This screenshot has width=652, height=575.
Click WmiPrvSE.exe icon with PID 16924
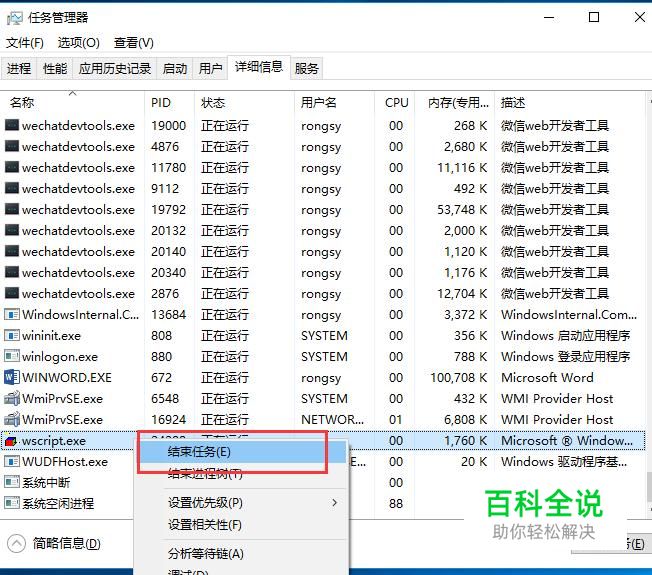12,419
